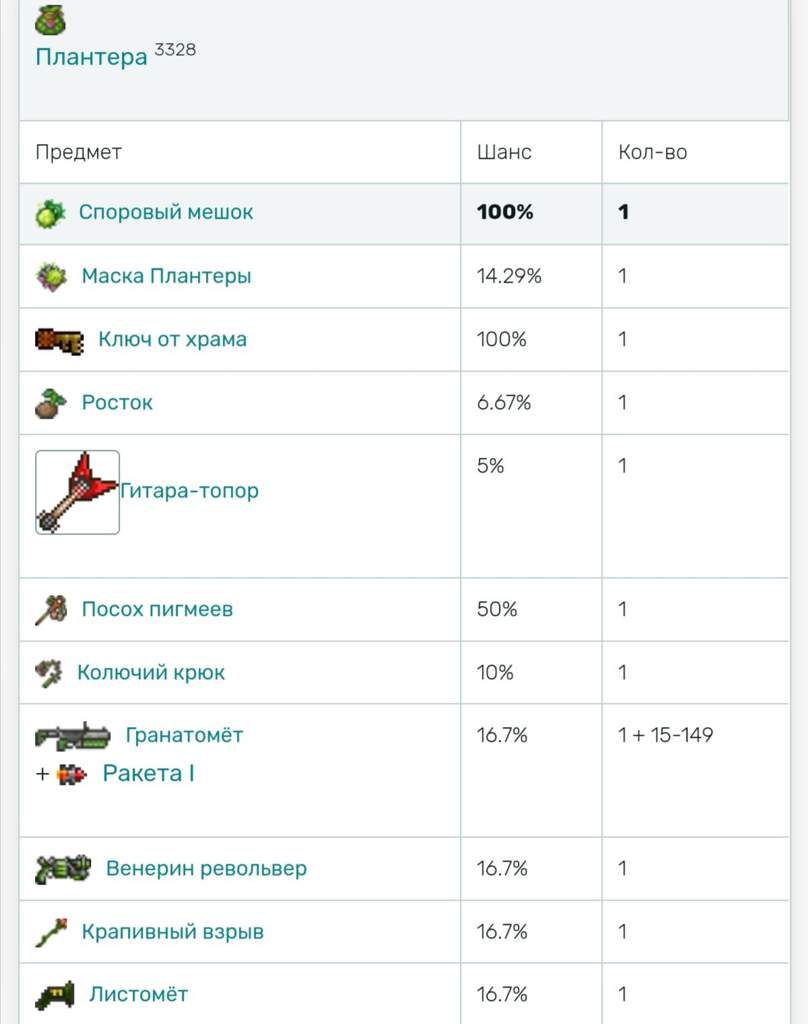Open the Ключ от храма link

coord(172,340)
